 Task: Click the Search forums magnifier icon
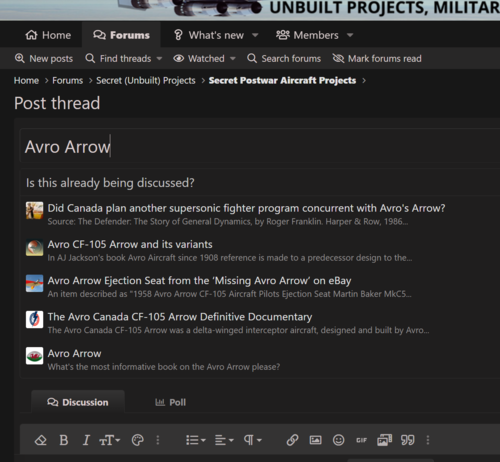pyautogui.click(x=252, y=58)
